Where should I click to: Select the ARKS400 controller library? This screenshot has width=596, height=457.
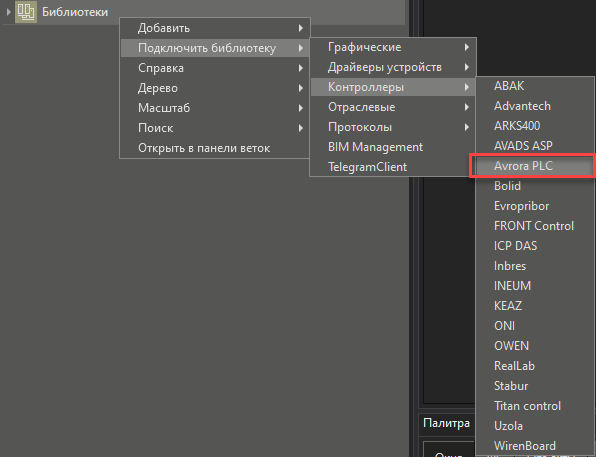[535, 126]
